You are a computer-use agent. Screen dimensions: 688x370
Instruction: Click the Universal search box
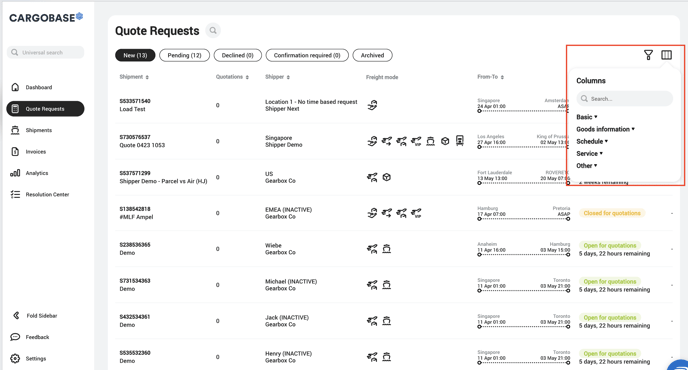tap(45, 52)
